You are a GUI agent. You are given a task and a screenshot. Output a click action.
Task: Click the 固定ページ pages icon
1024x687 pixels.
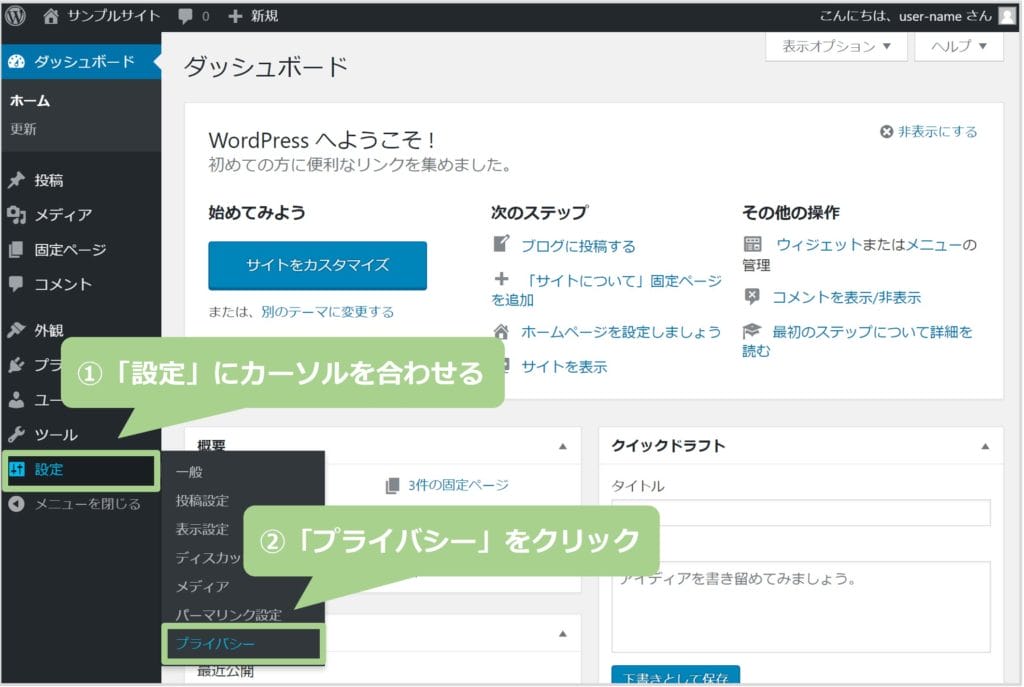coord(16,249)
